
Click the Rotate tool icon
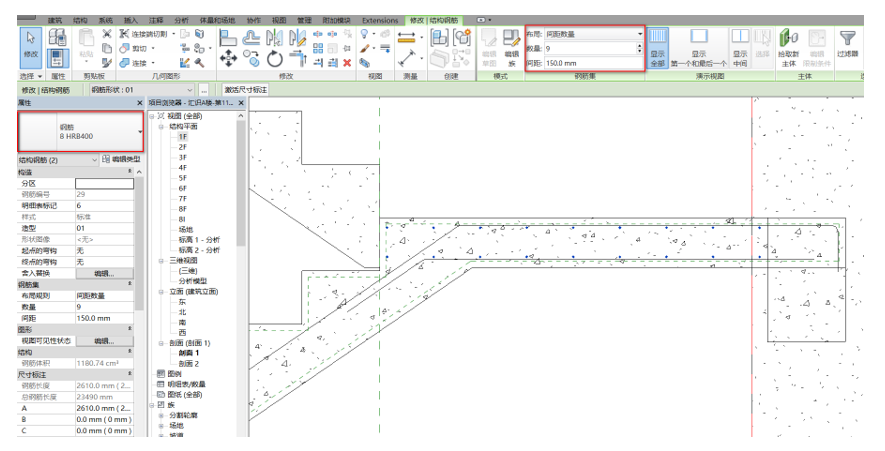(x=272, y=59)
